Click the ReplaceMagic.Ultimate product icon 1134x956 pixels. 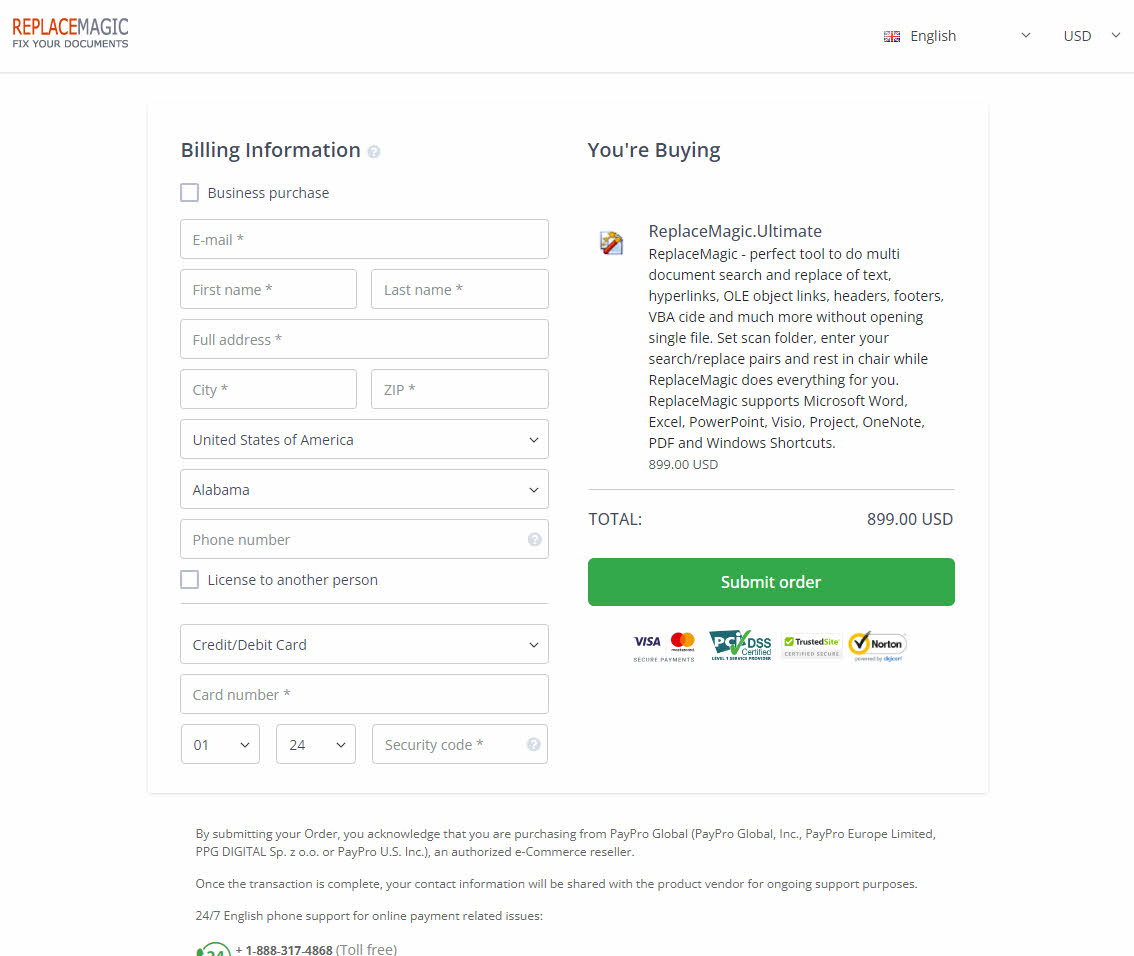click(611, 242)
